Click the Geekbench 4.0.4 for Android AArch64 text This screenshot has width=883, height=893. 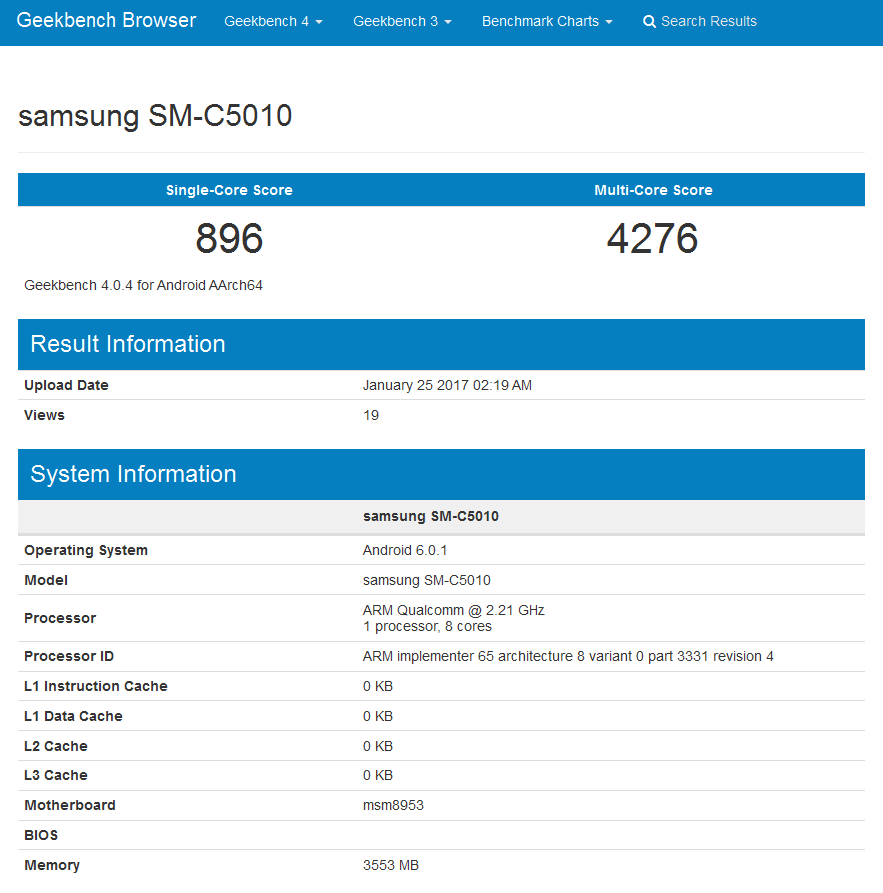[x=143, y=285]
